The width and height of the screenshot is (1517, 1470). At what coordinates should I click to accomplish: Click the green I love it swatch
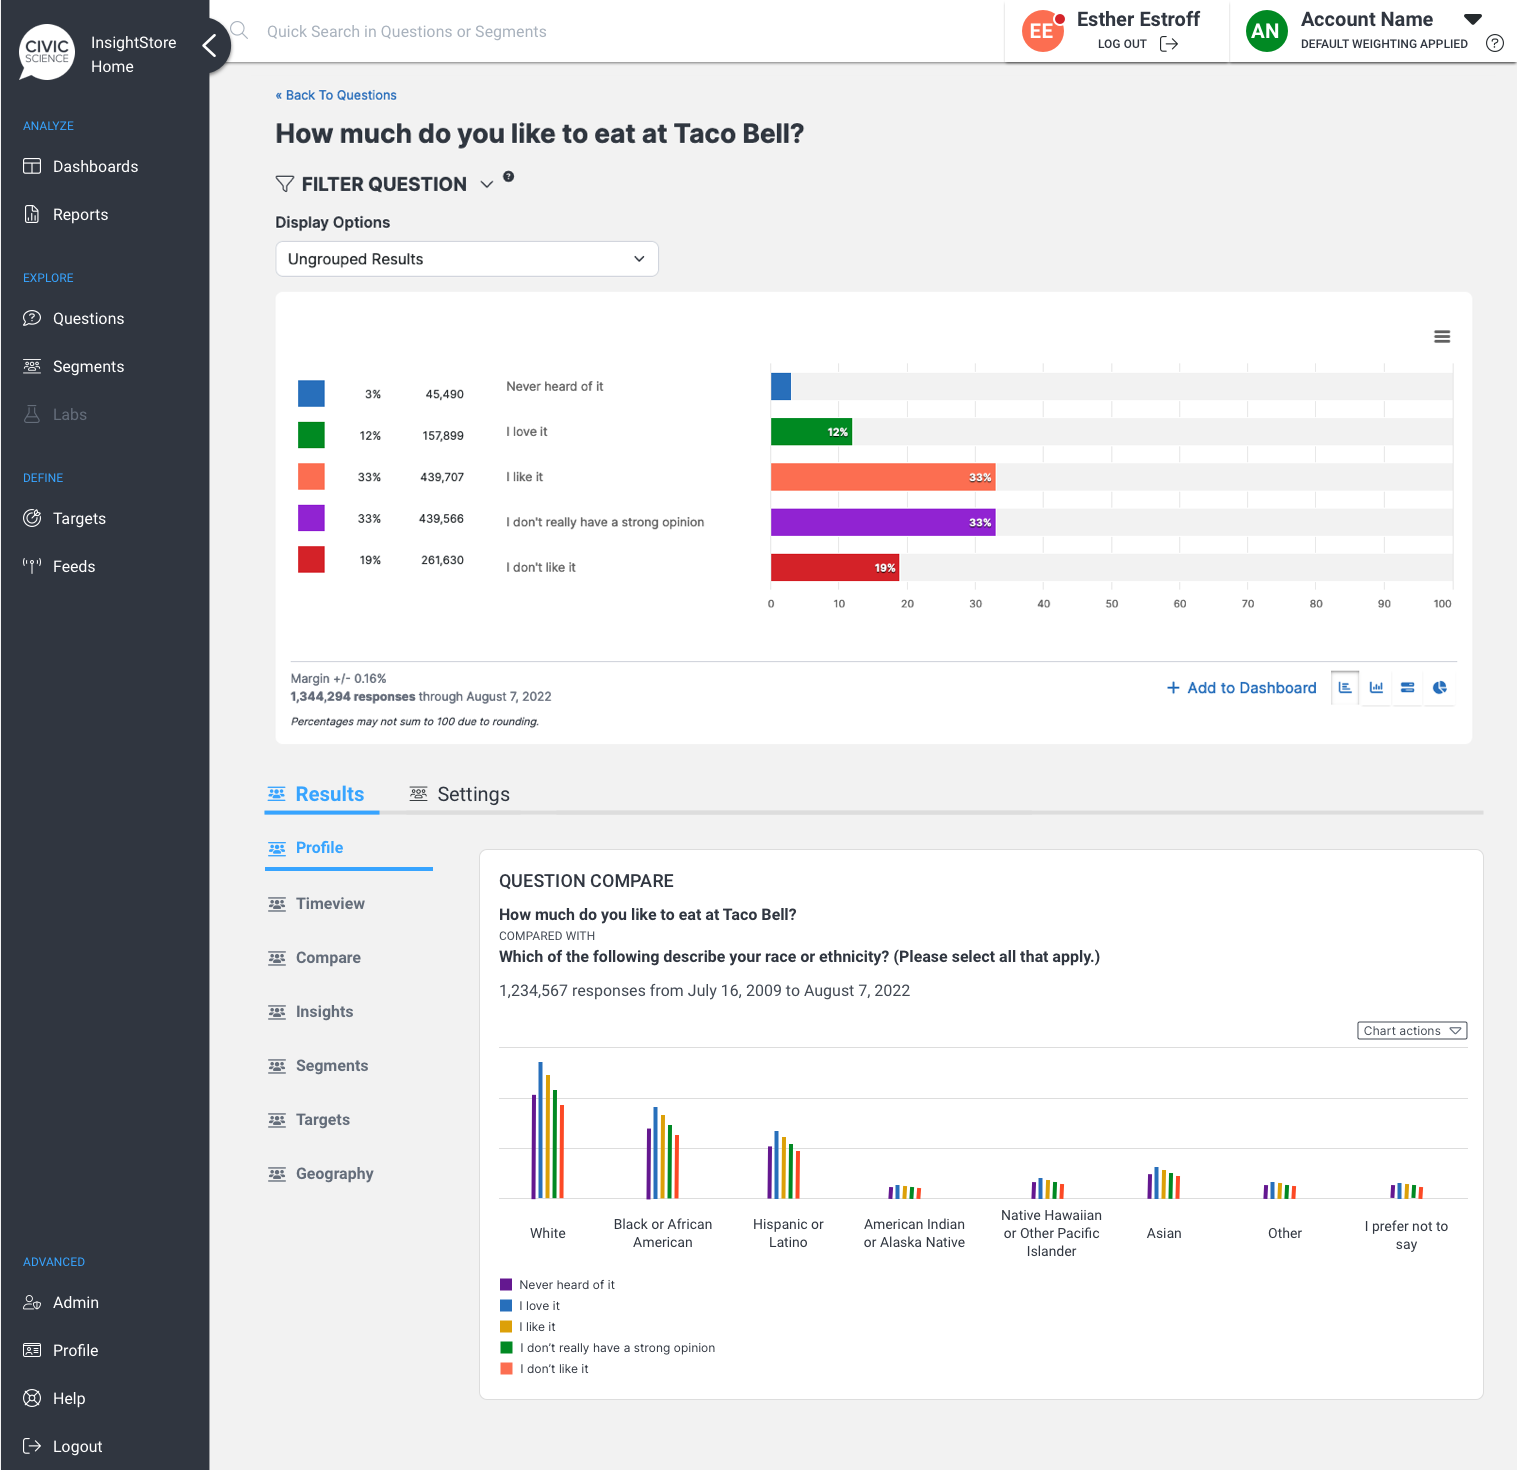click(311, 435)
